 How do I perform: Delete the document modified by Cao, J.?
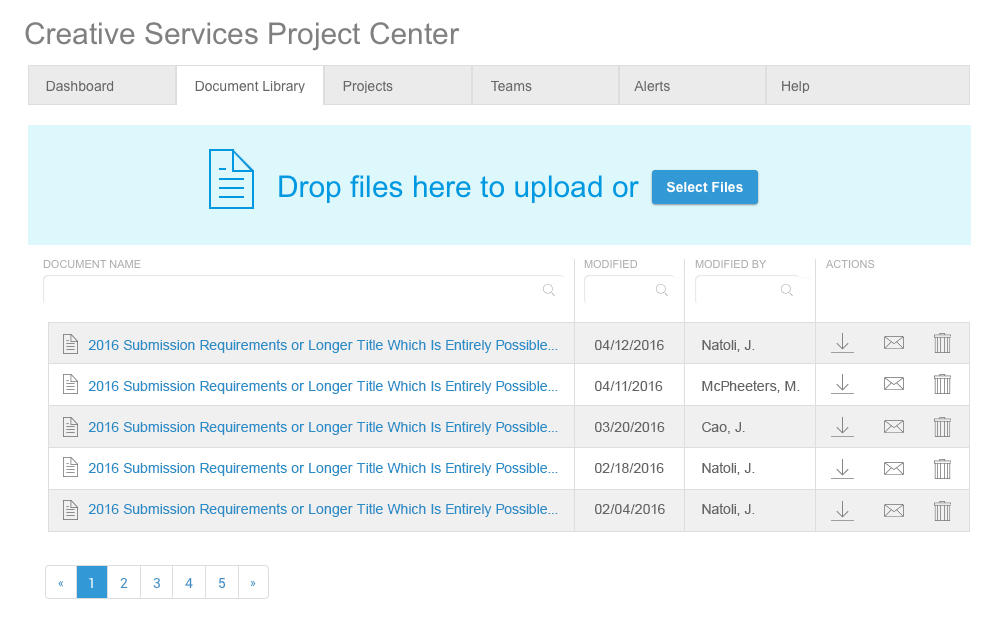tap(941, 427)
